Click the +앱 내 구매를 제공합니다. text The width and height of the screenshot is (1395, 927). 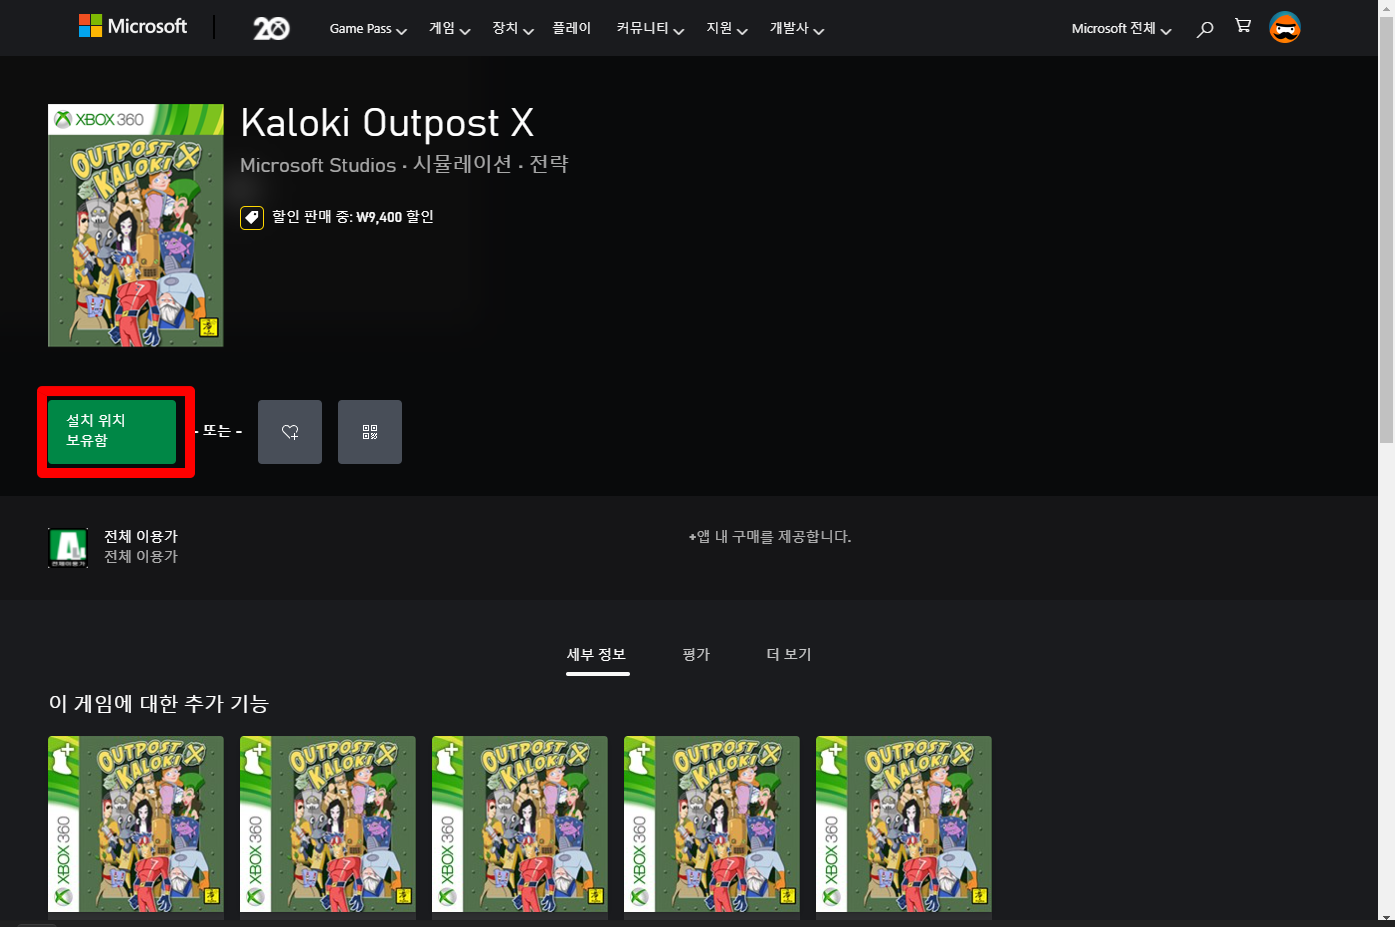pos(770,537)
